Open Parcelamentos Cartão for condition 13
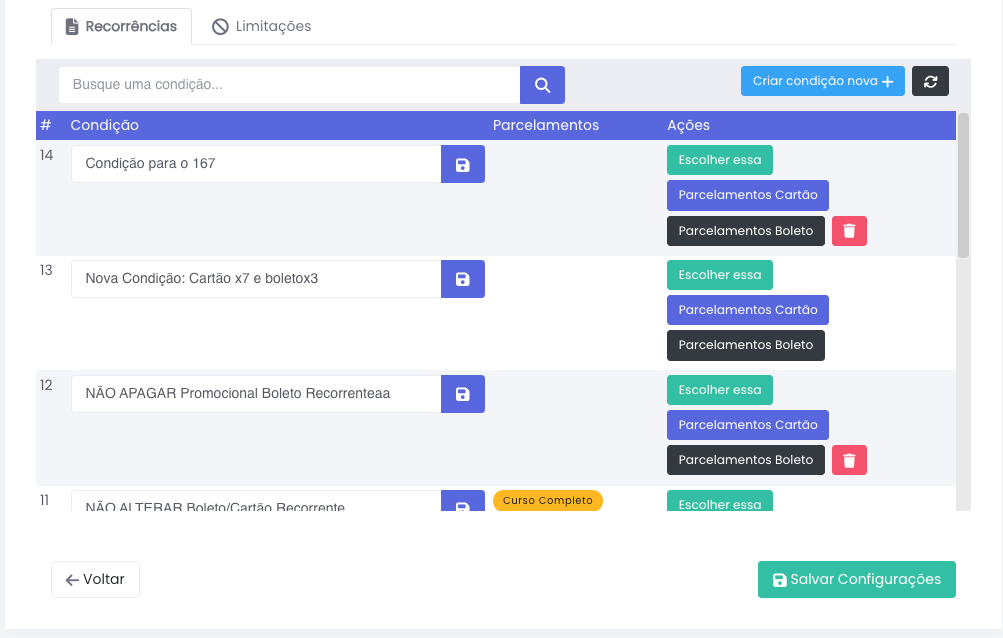The width and height of the screenshot is (1003, 638). (747, 310)
